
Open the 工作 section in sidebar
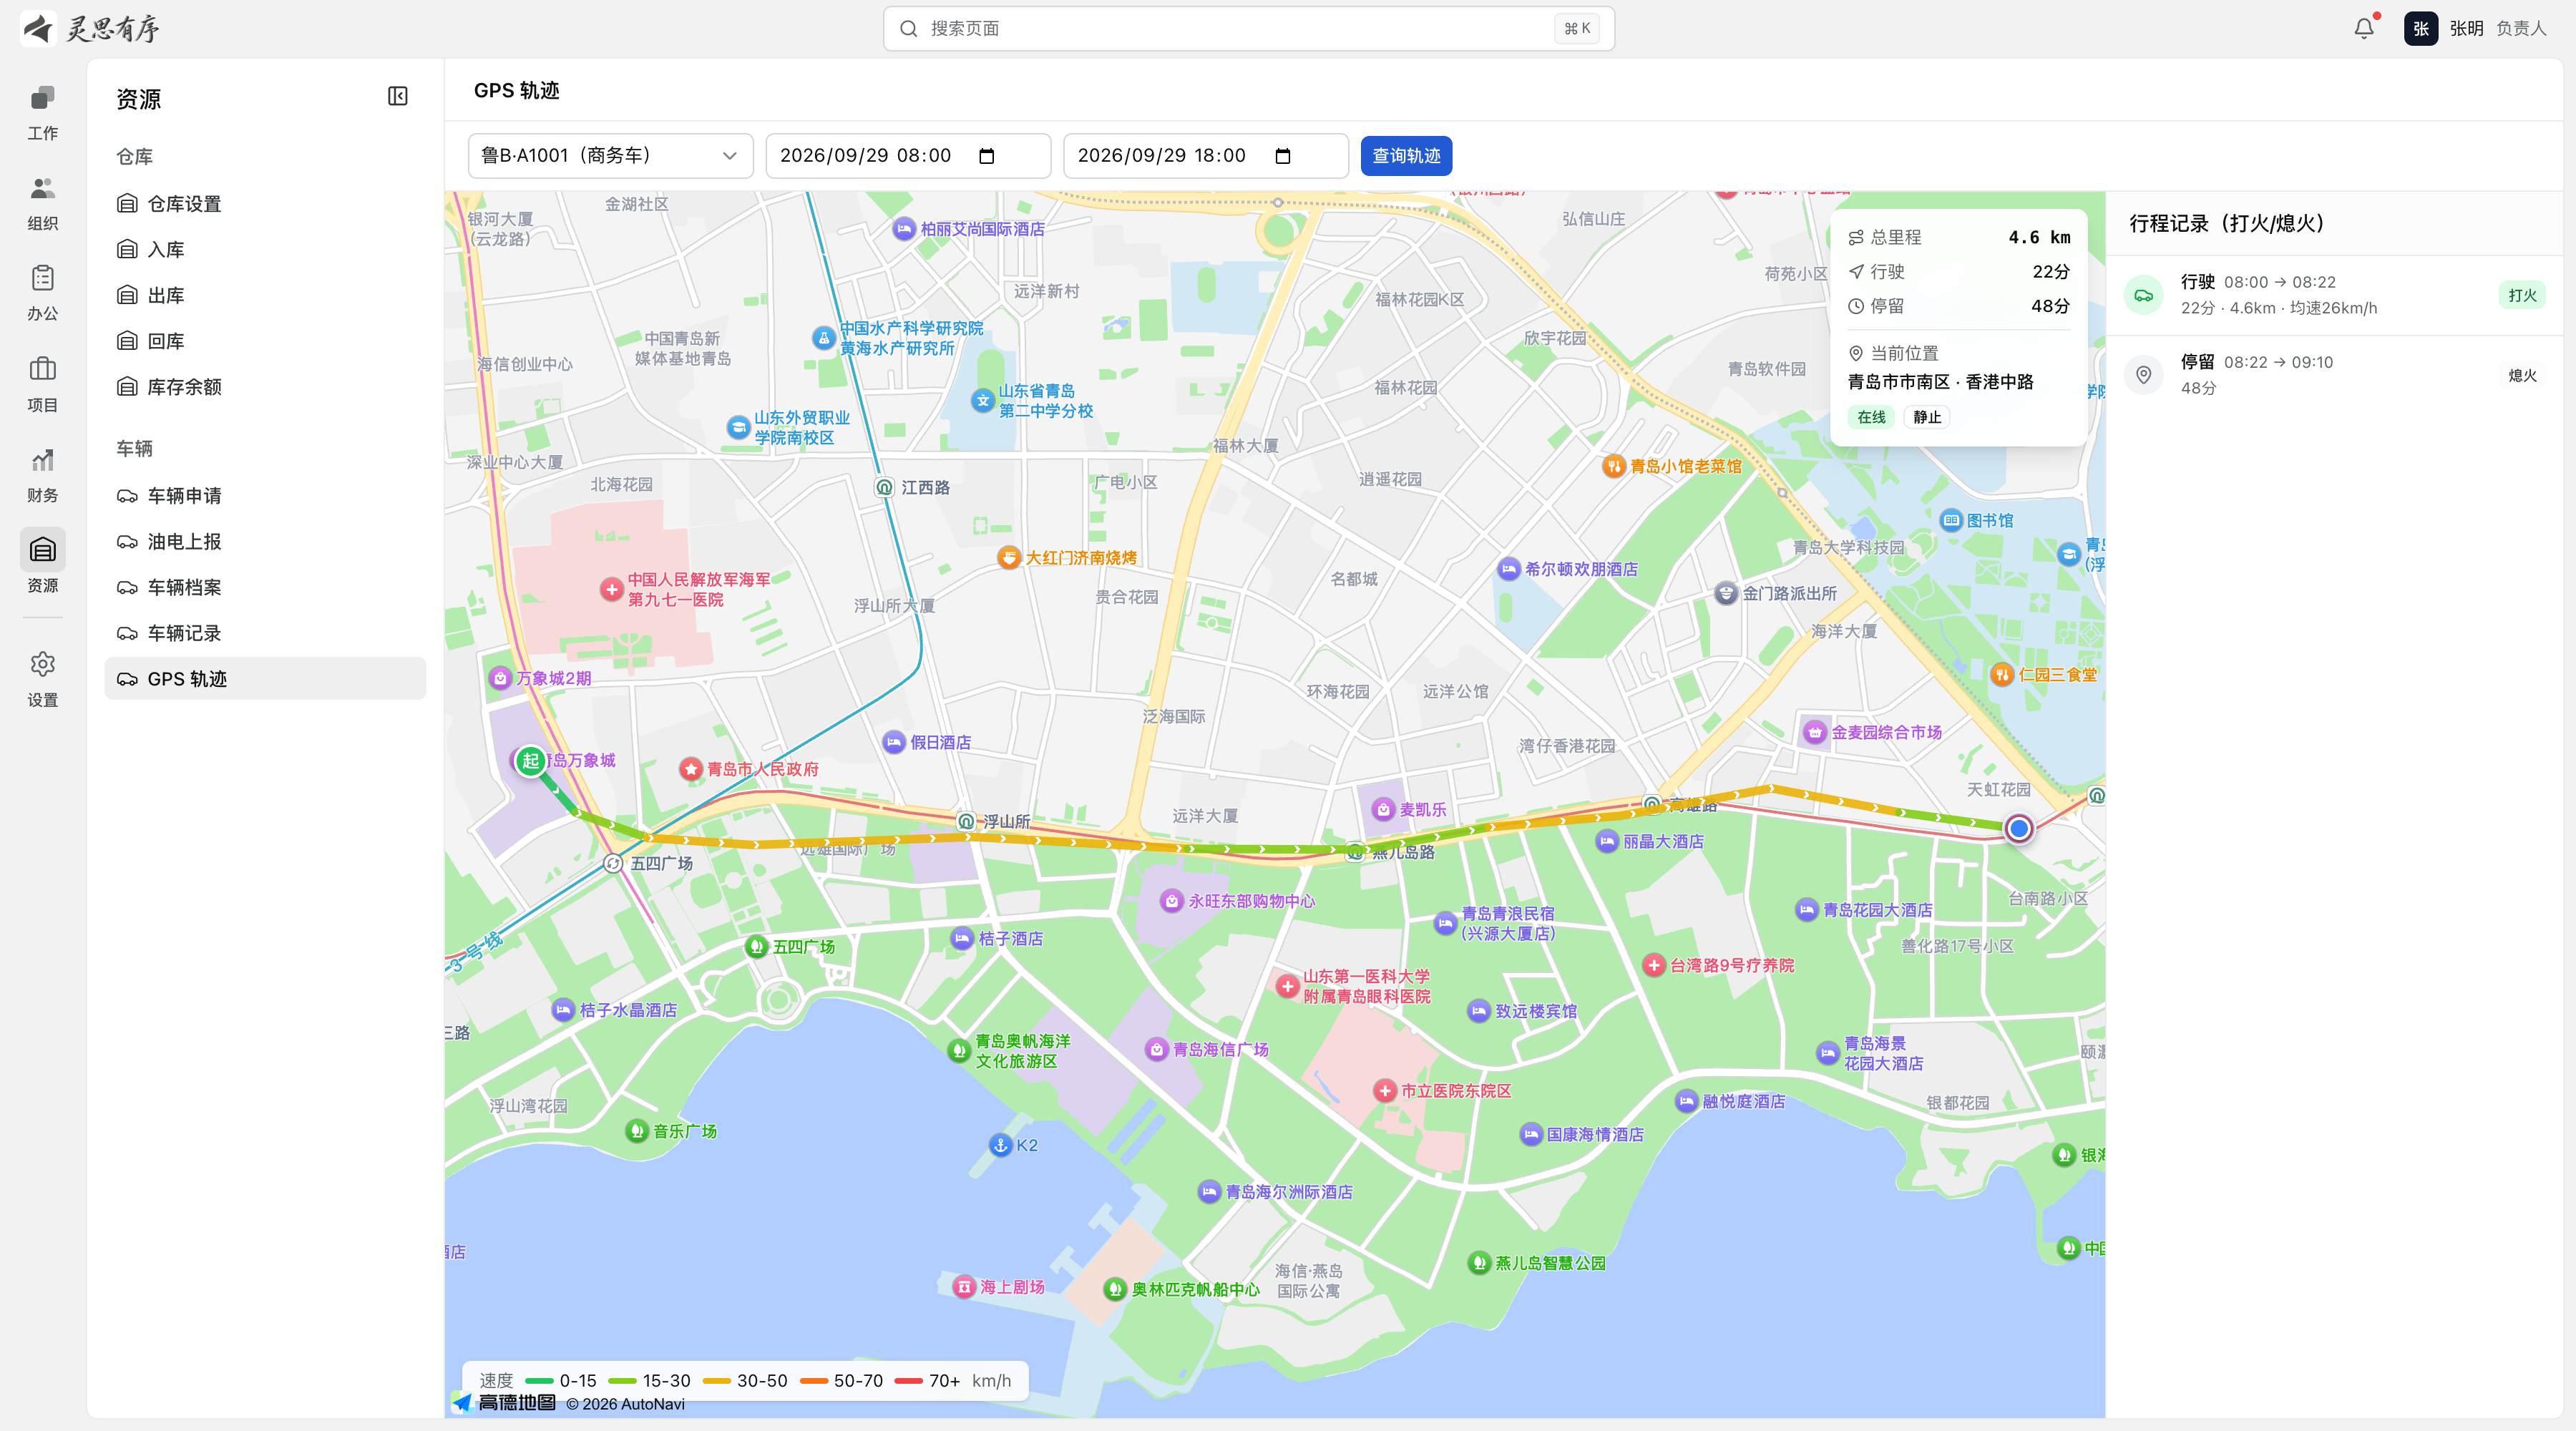pyautogui.click(x=42, y=112)
